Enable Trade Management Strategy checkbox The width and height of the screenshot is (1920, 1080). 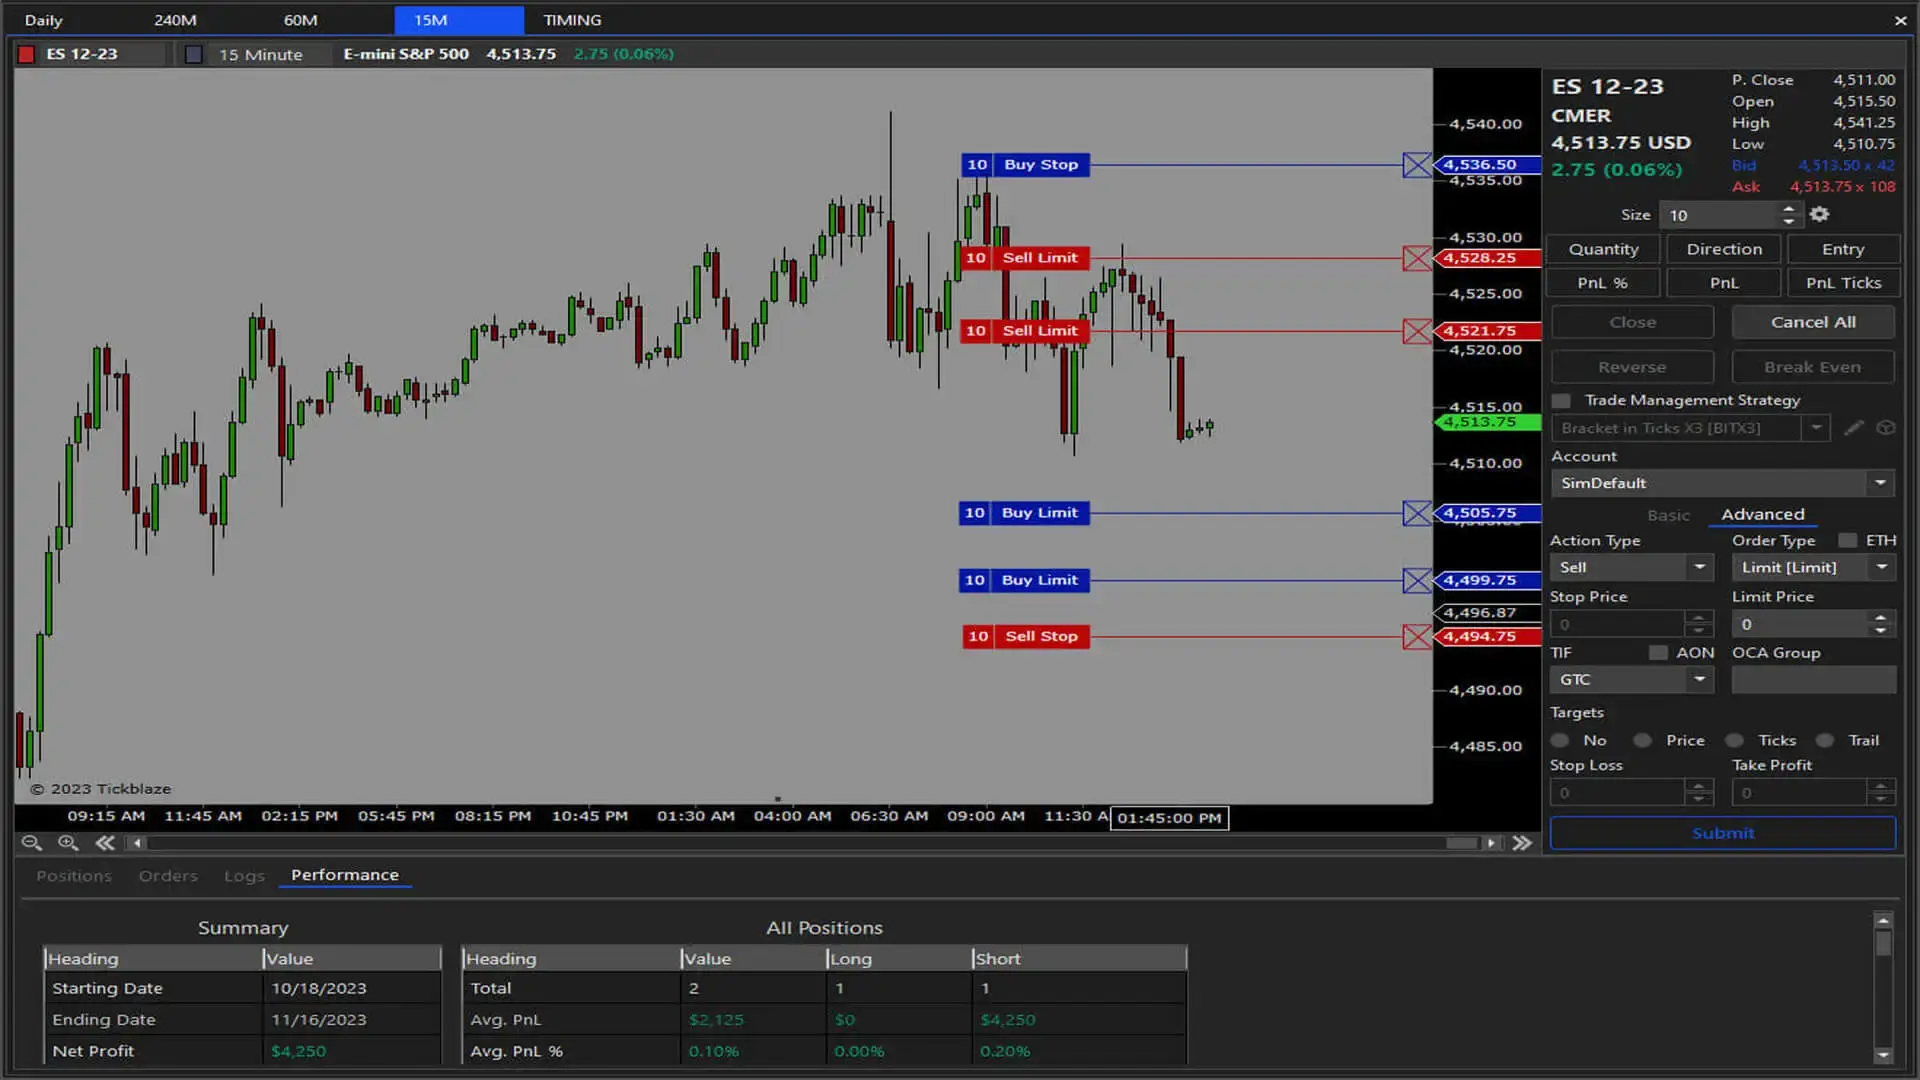(1561, 400)
